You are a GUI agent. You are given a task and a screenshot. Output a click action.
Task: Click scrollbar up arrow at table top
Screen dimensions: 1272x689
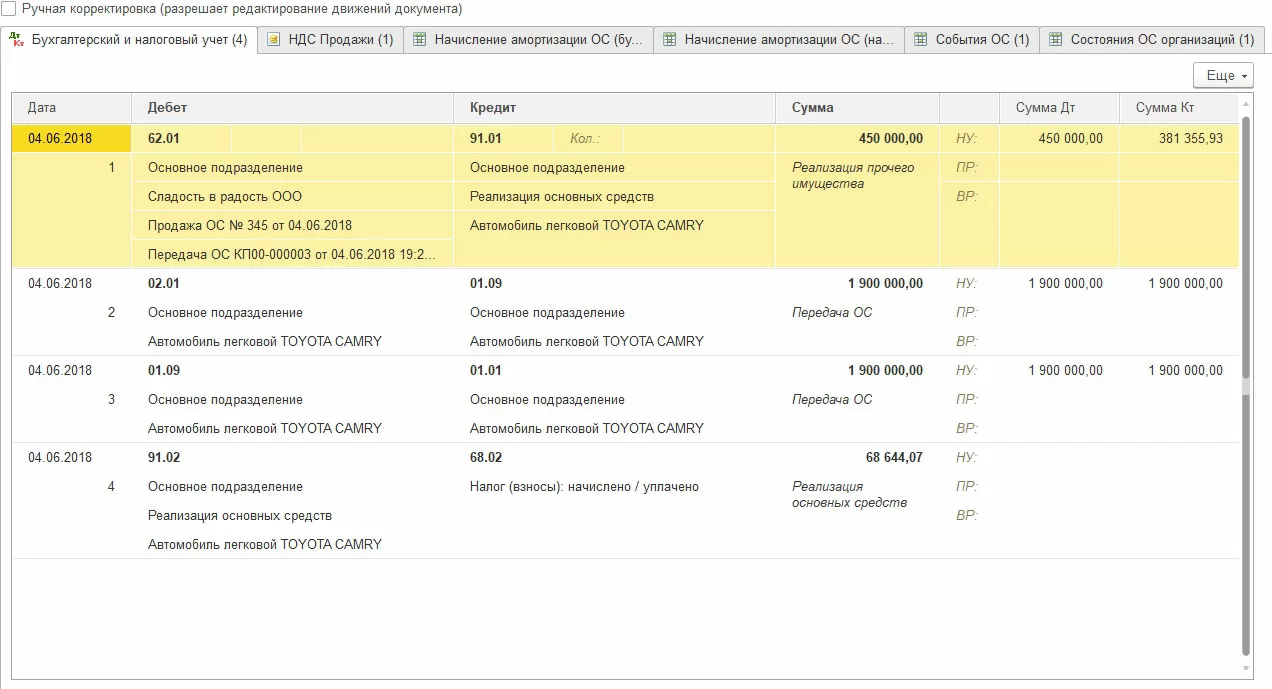click(x=1246, y=104)
